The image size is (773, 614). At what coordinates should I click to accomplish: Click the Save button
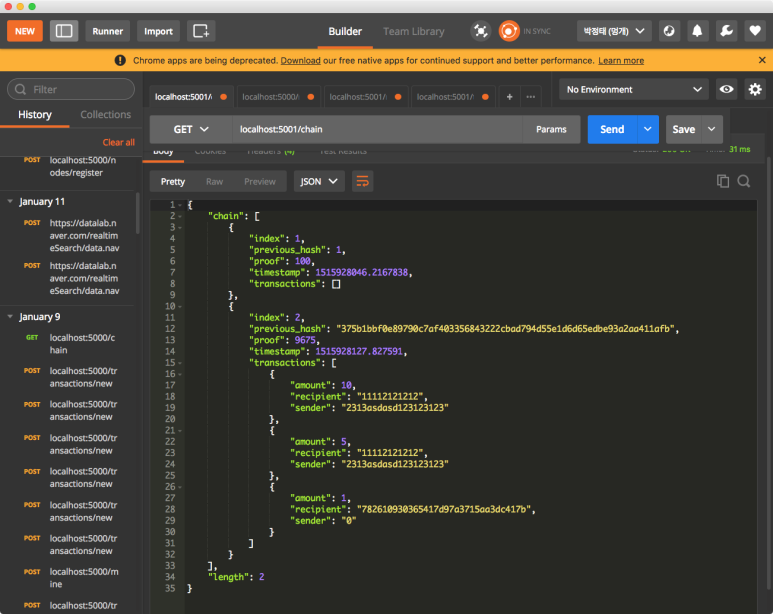pos(684,129)
